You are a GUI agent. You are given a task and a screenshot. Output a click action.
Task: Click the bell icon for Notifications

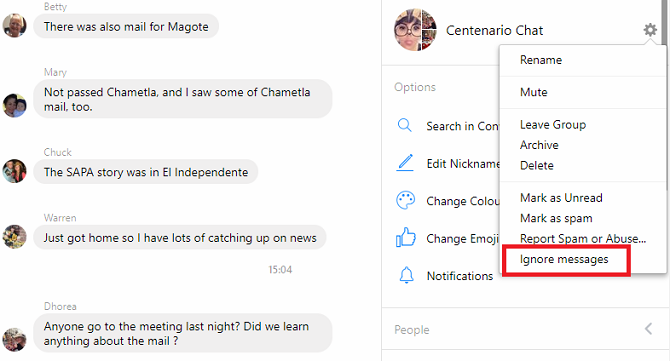point(406,275)
